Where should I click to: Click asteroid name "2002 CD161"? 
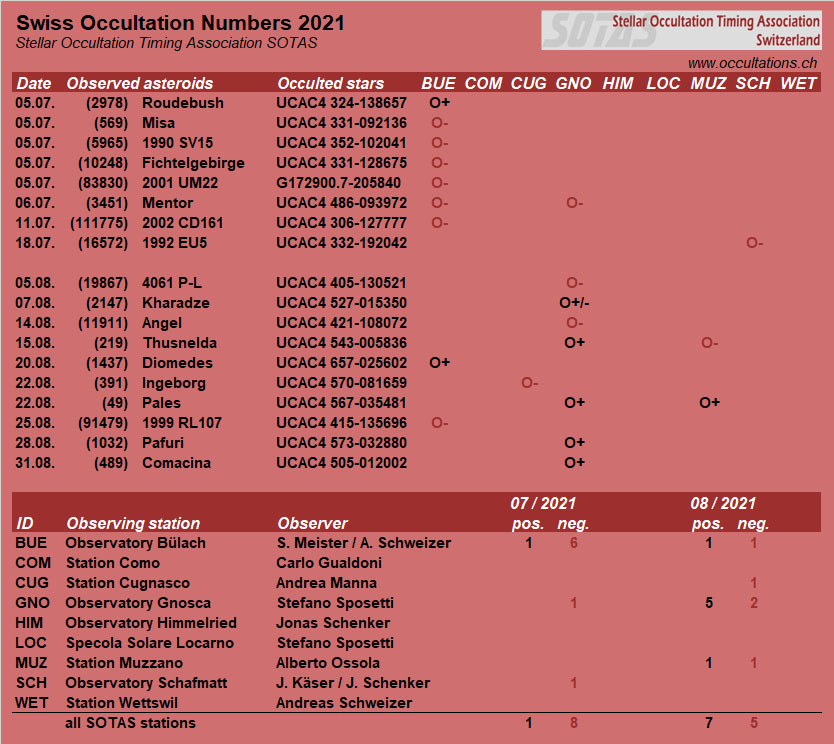click(x=182, y=223)
